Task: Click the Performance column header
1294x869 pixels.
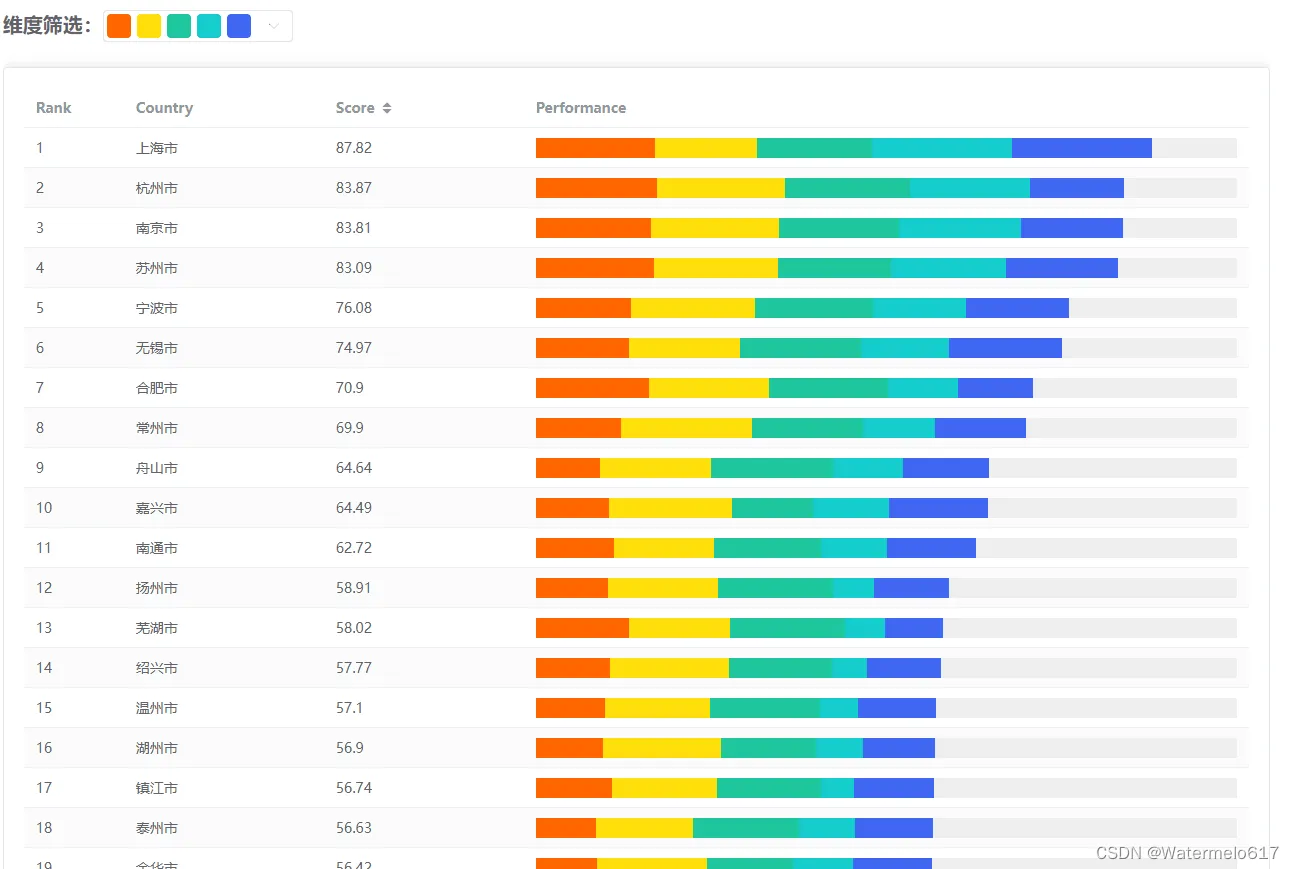Action: [581, 108]
